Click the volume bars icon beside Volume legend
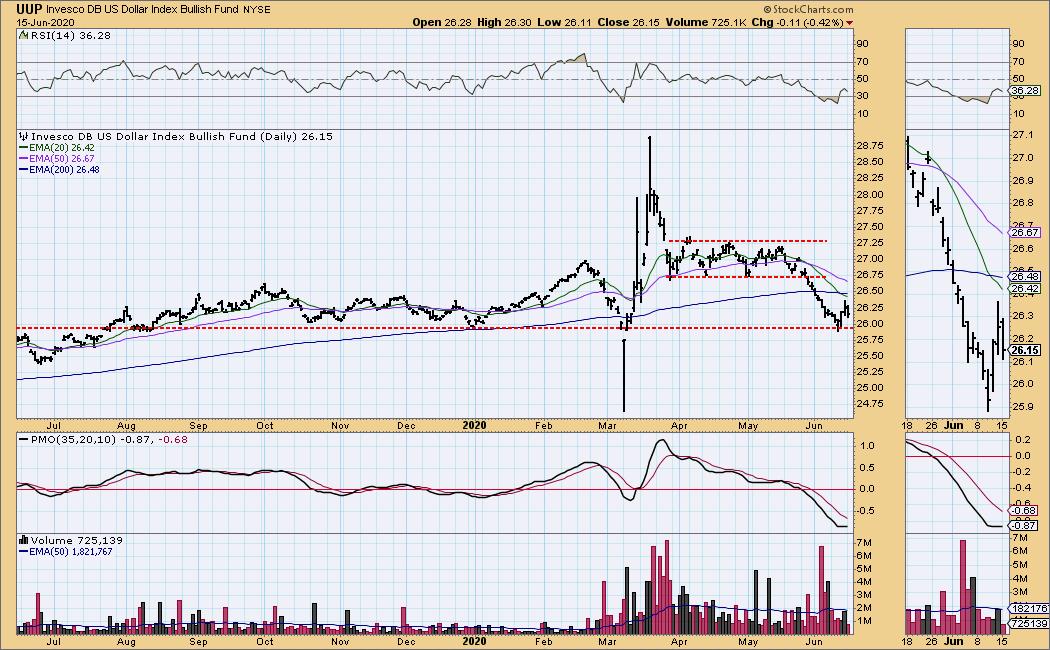 (x=23, y=540)
